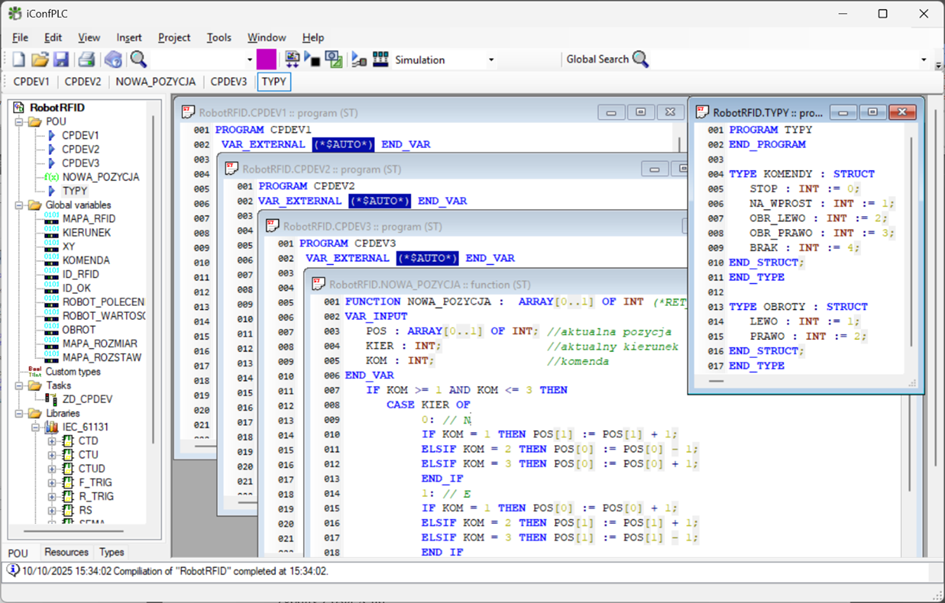Expand the CTD library block node
This screenshot has width=945, height=603.
[x=52, y=441]
